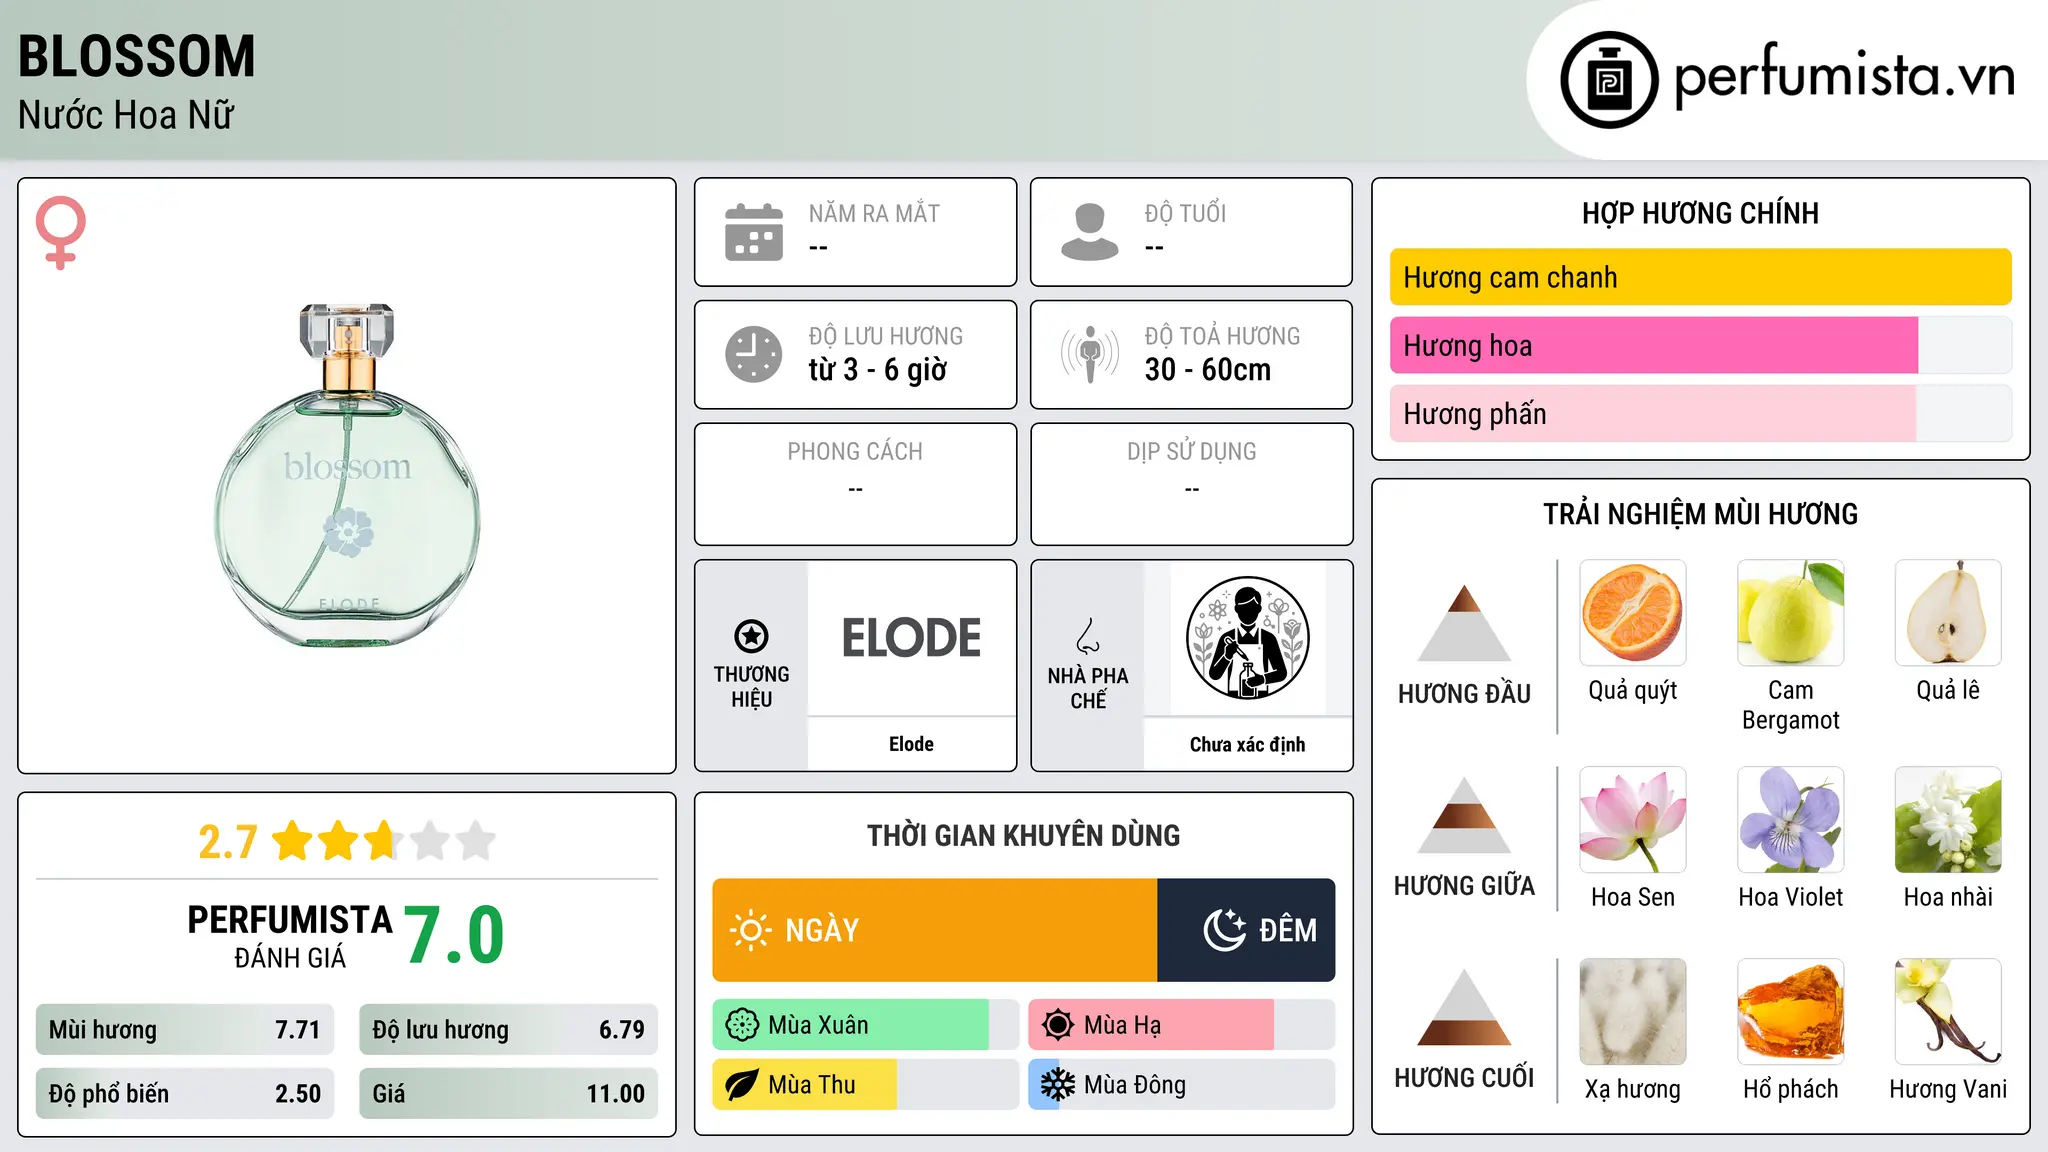Click the THỜI GIAN KHUYÊN DÙNG heading

click(x=1023, y=835)
